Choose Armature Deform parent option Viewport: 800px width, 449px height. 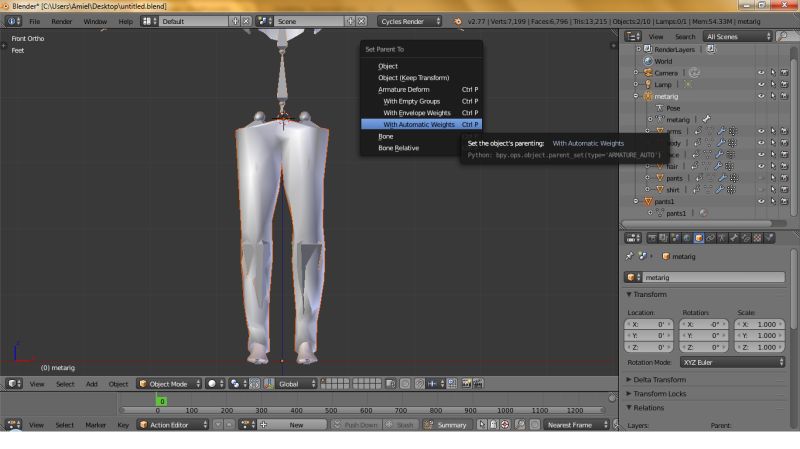point(421,89)
